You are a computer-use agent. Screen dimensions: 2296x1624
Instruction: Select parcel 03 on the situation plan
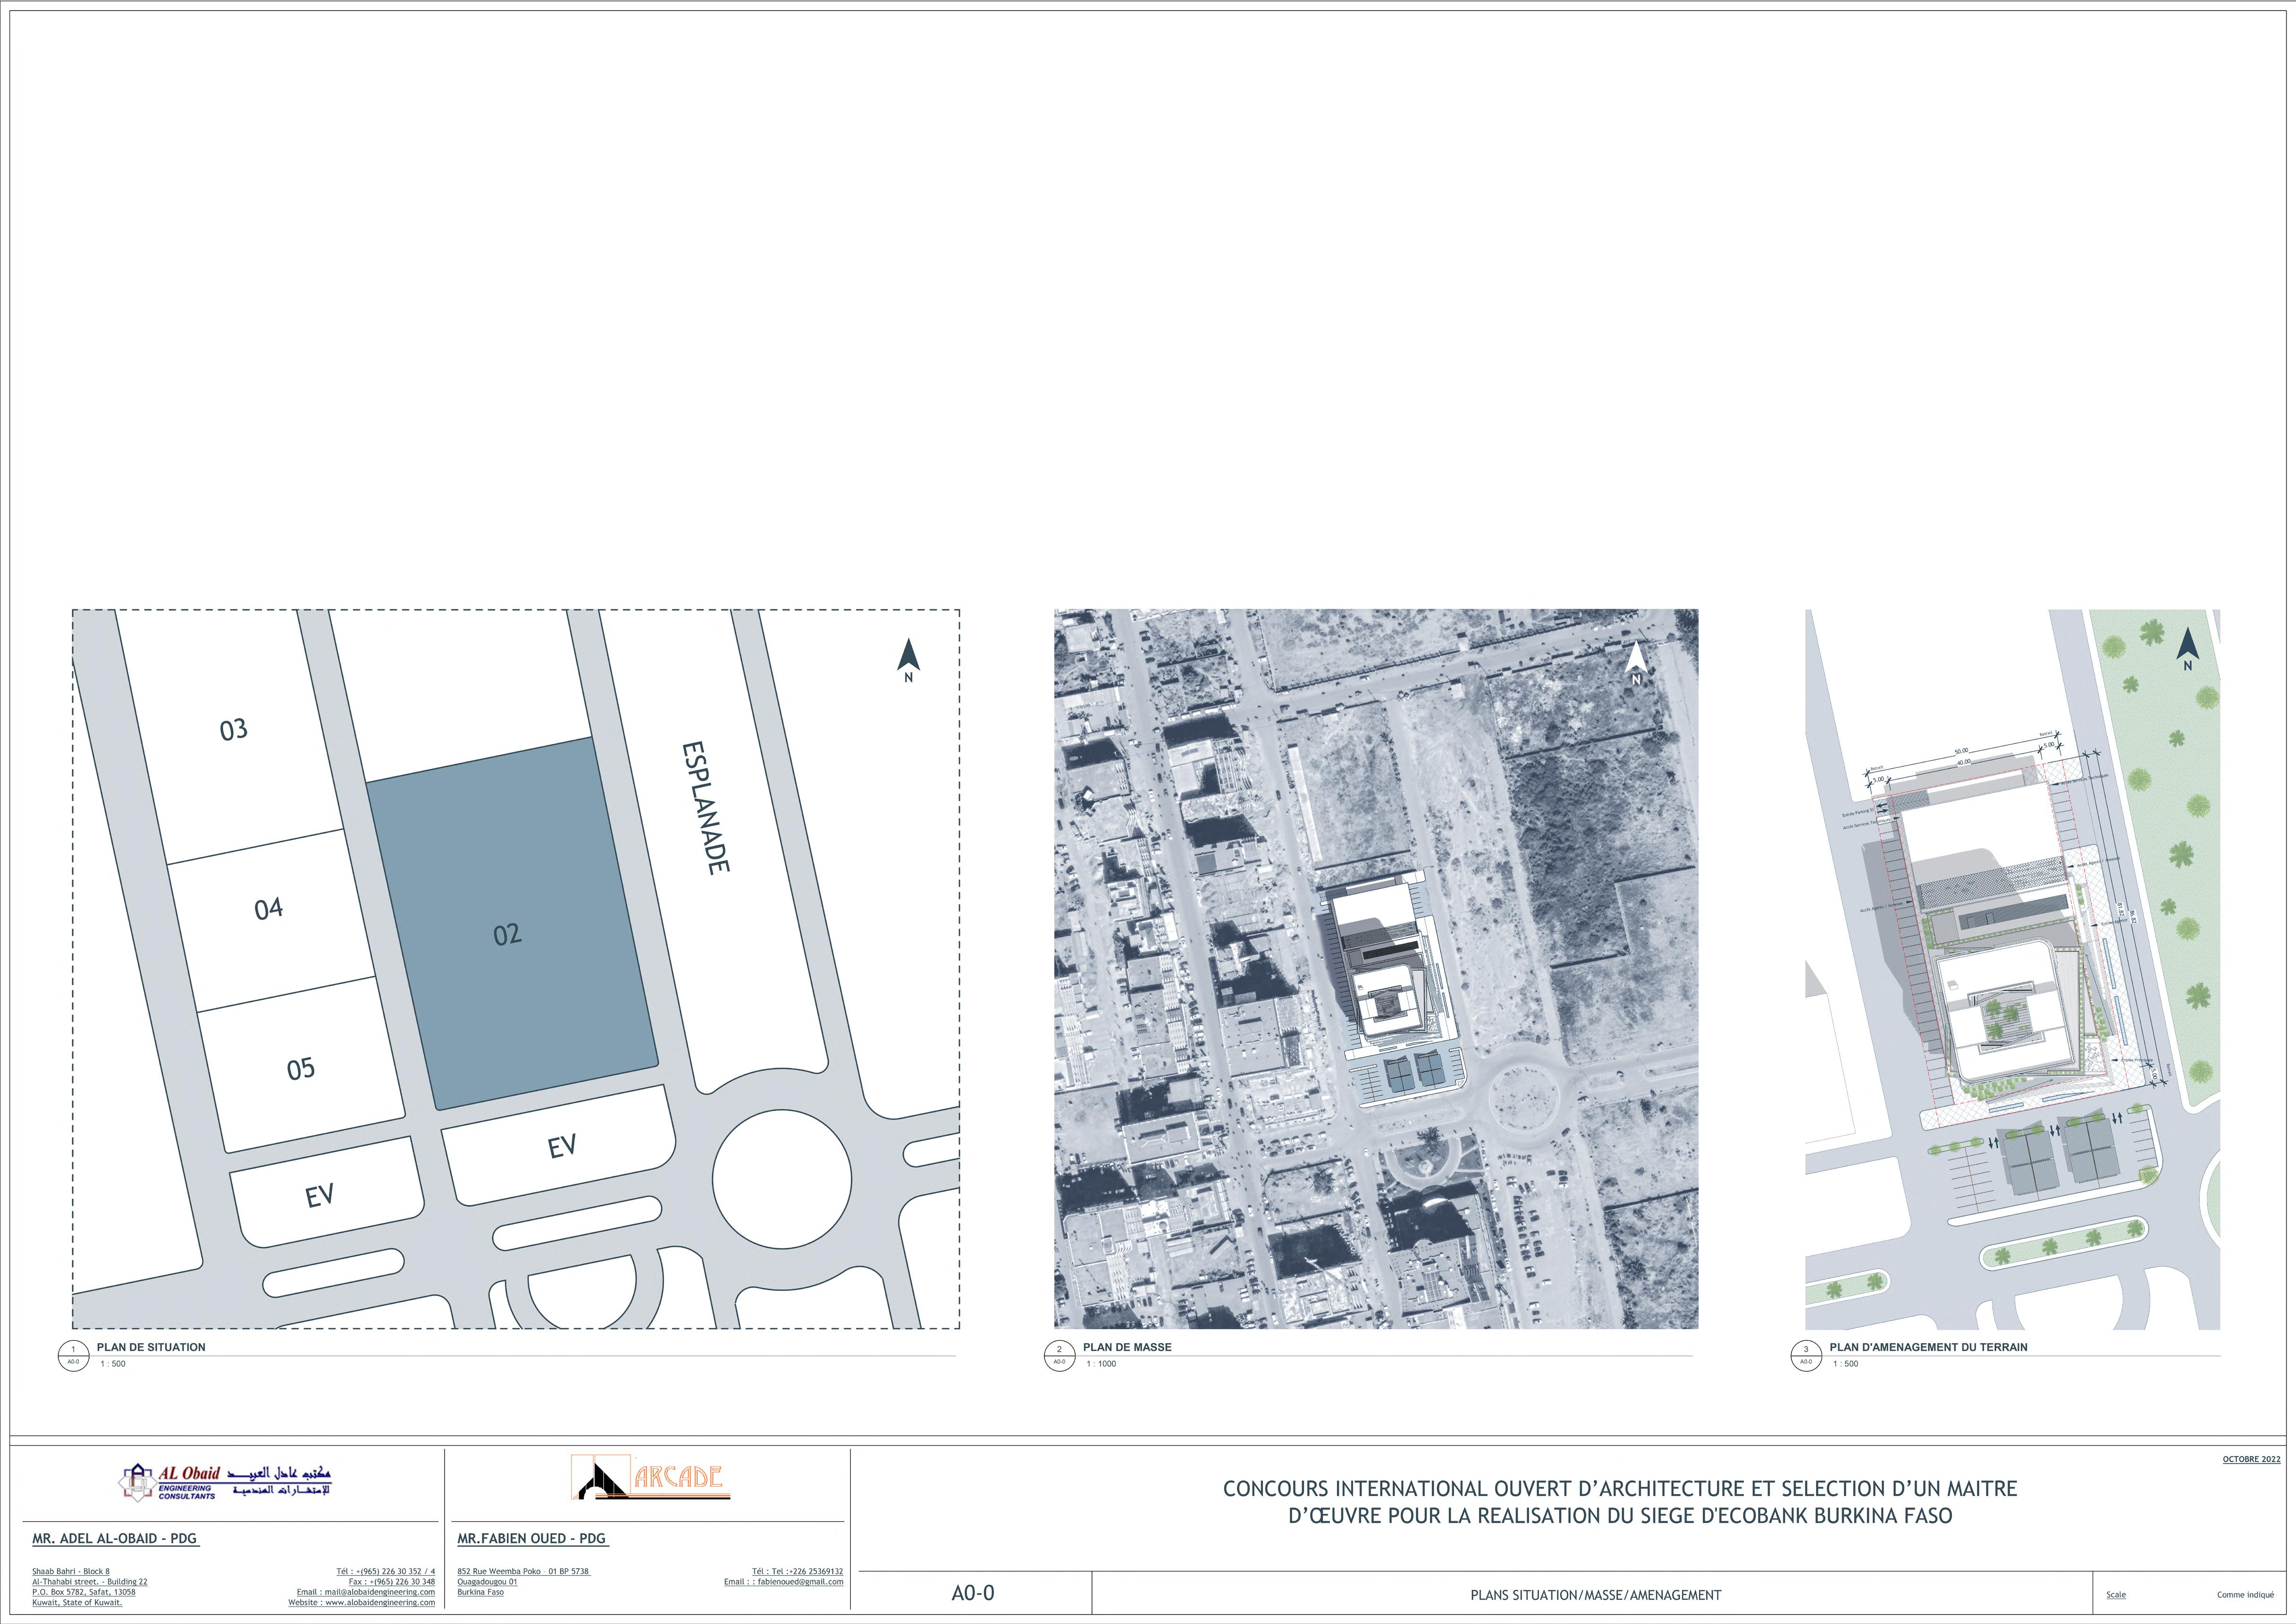pyautogui.click(x=233, y=730)
